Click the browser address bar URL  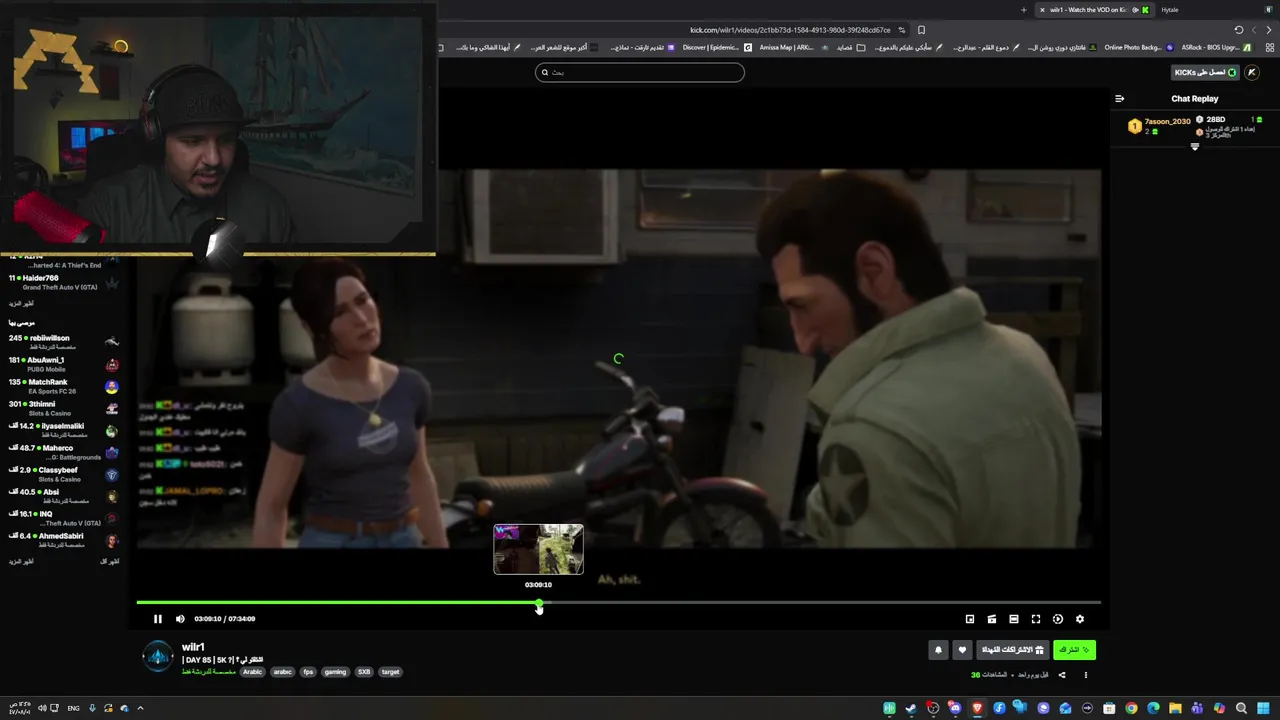790,30
